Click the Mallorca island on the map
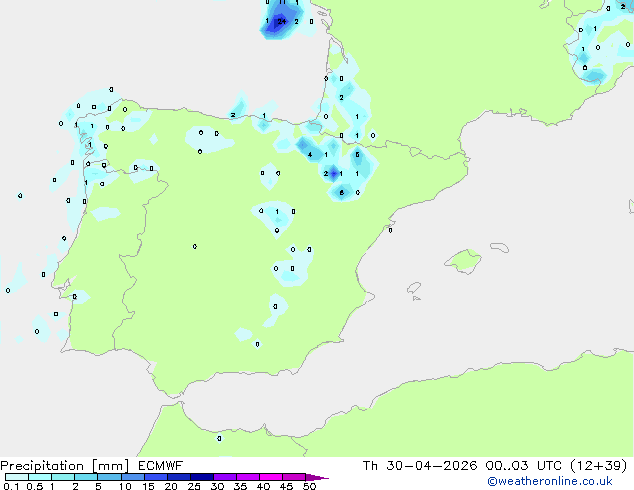634x490 pixels. [463, 261]
